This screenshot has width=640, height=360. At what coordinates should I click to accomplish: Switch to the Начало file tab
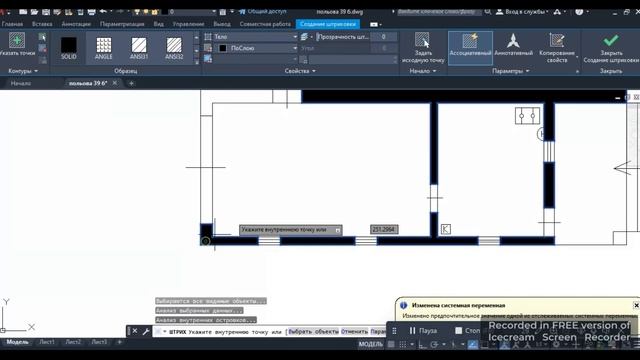point(21,83)
